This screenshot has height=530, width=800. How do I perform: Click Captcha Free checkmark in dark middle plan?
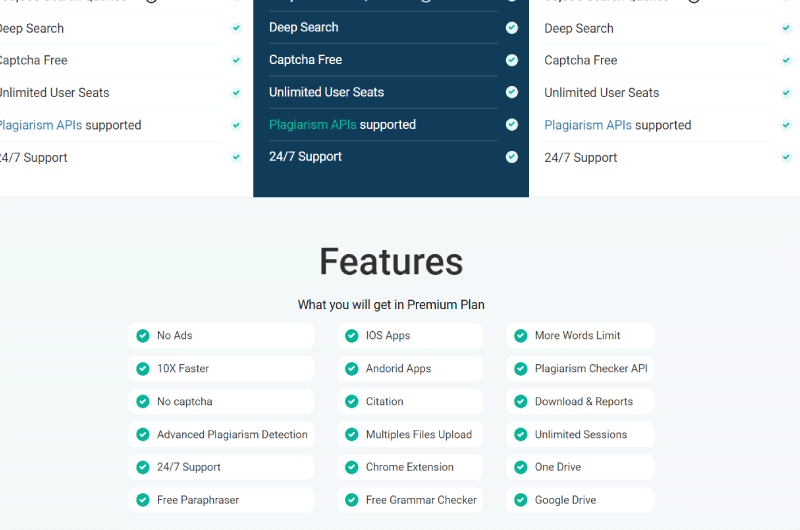tap(512, 60)
